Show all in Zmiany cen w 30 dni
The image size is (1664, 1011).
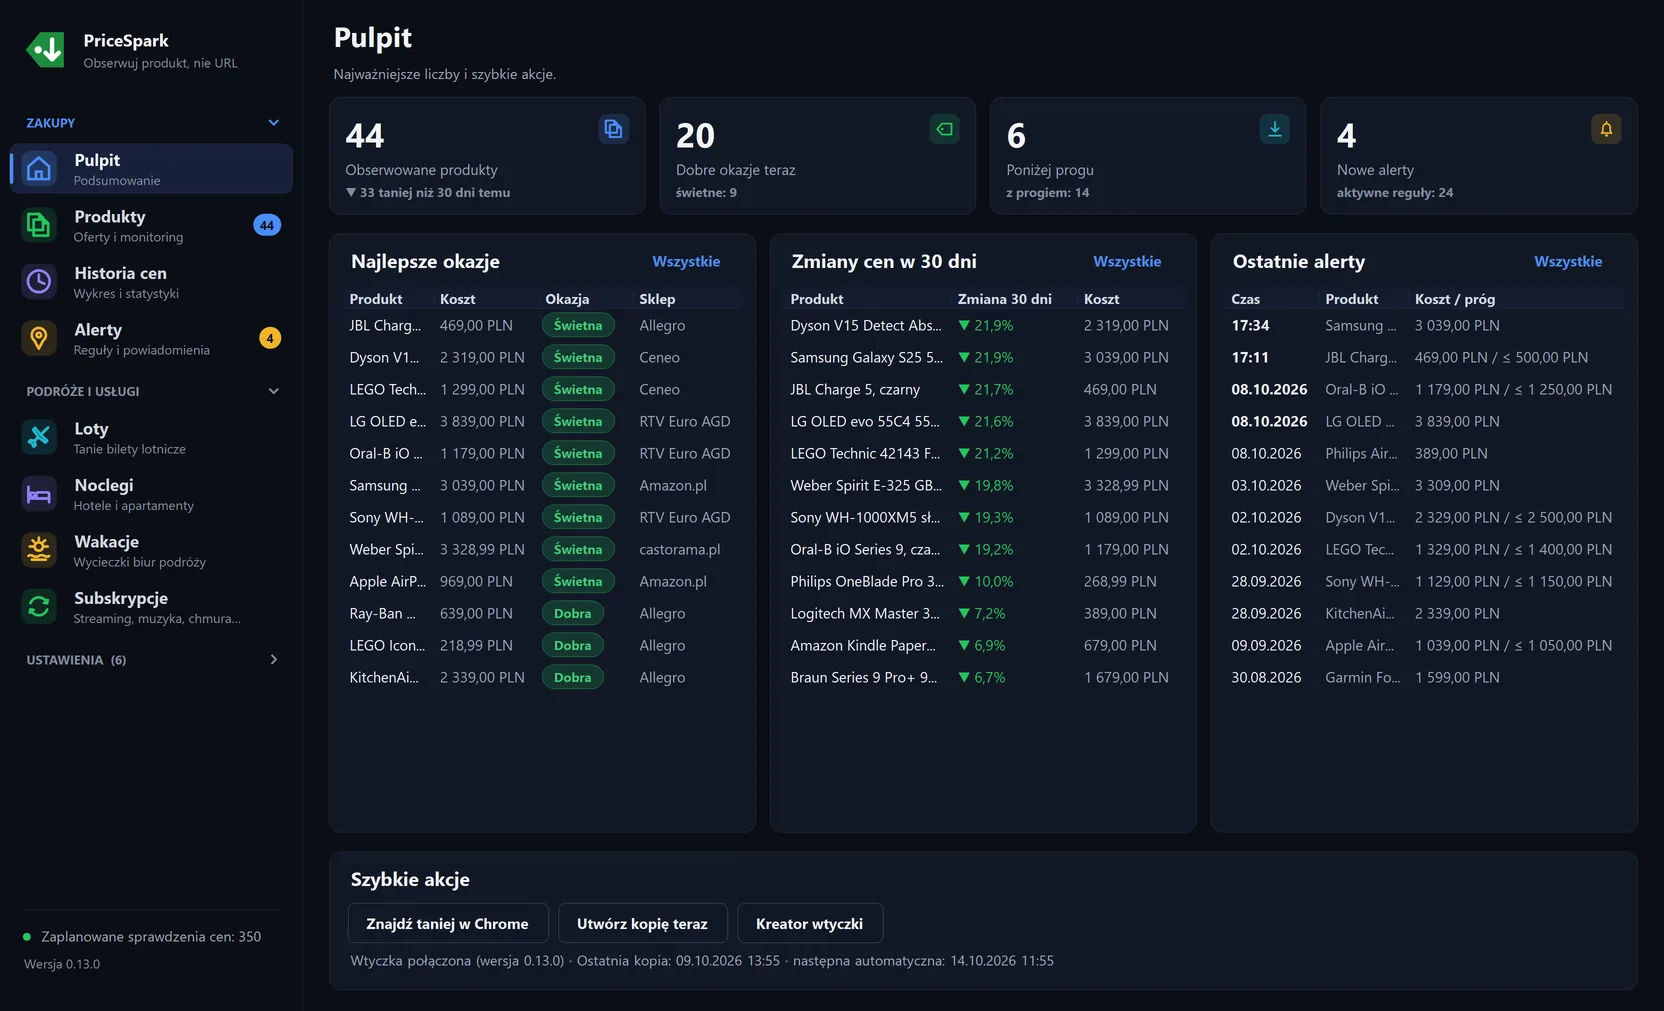tap(1127, 261)
